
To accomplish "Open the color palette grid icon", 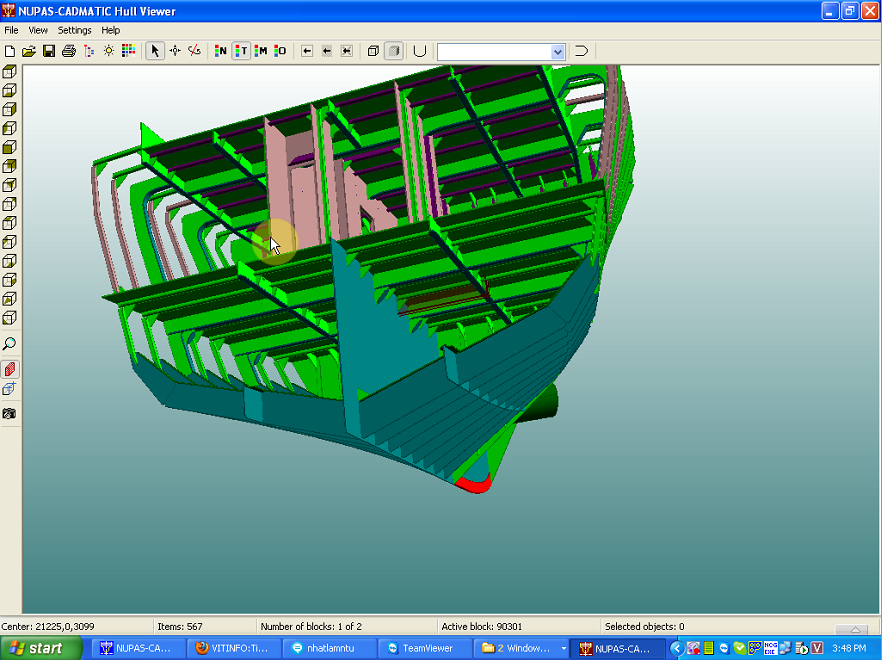I will 128,51.
